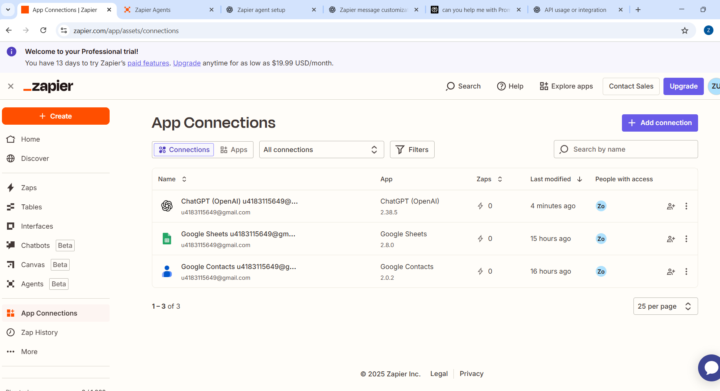Click the ChatGPT (OpenAI) app icon
The width and height of the screenshot is (720, 391).
coord(167,206)
